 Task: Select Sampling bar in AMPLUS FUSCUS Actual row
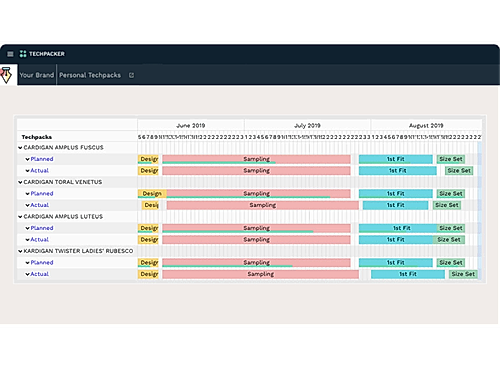[256, 171]
